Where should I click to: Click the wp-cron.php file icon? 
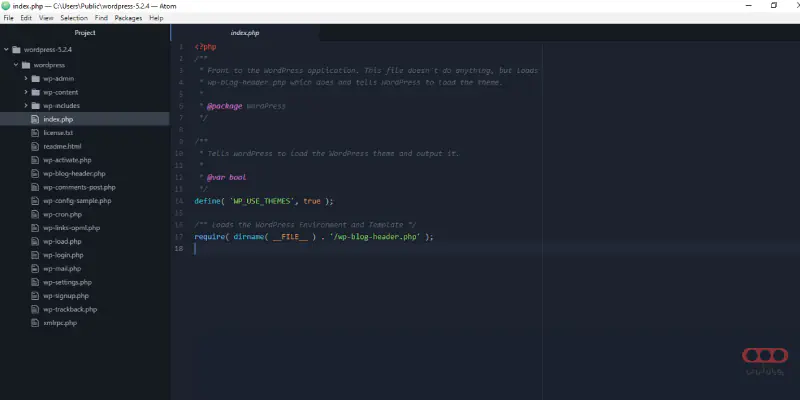point(35,214)
